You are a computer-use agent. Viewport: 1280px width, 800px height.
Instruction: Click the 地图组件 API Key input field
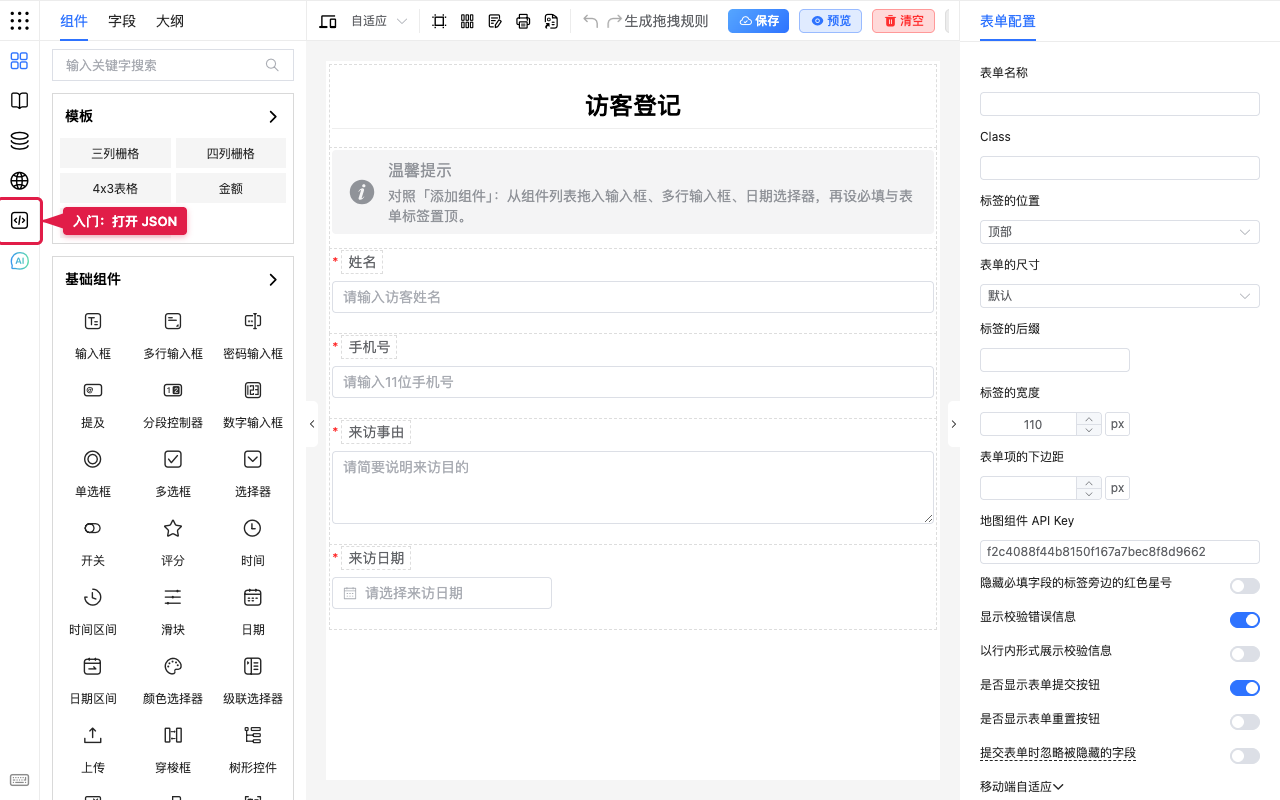point(1120,552)
